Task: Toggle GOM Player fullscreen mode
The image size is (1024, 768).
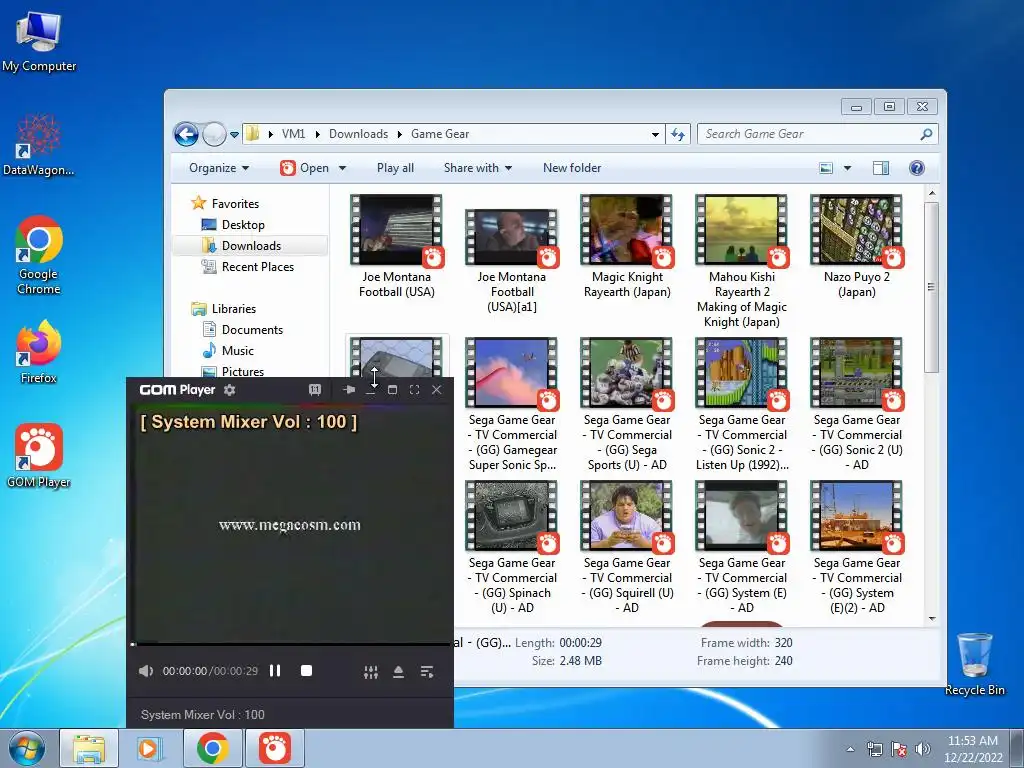Action: 414,390
